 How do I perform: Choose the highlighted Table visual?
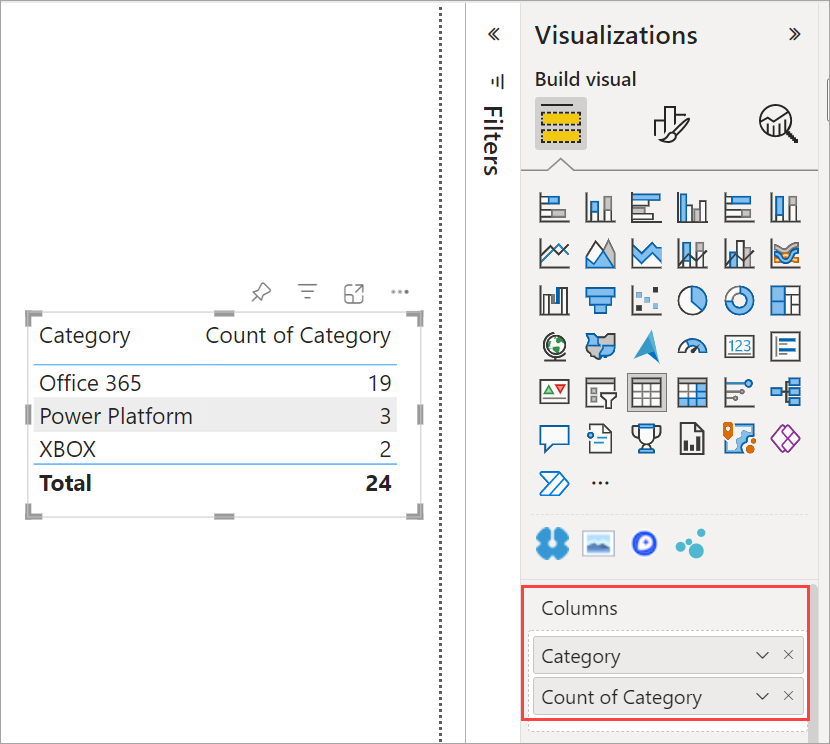coord(646,393)
